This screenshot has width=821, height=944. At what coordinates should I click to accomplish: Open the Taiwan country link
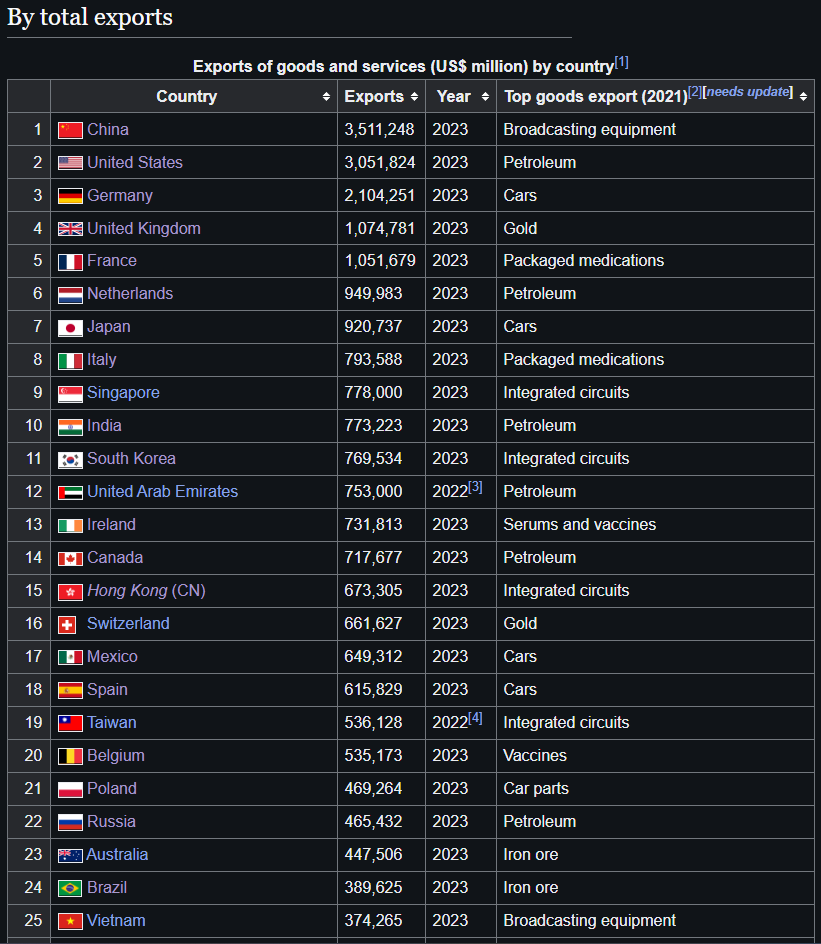point(112,723)
